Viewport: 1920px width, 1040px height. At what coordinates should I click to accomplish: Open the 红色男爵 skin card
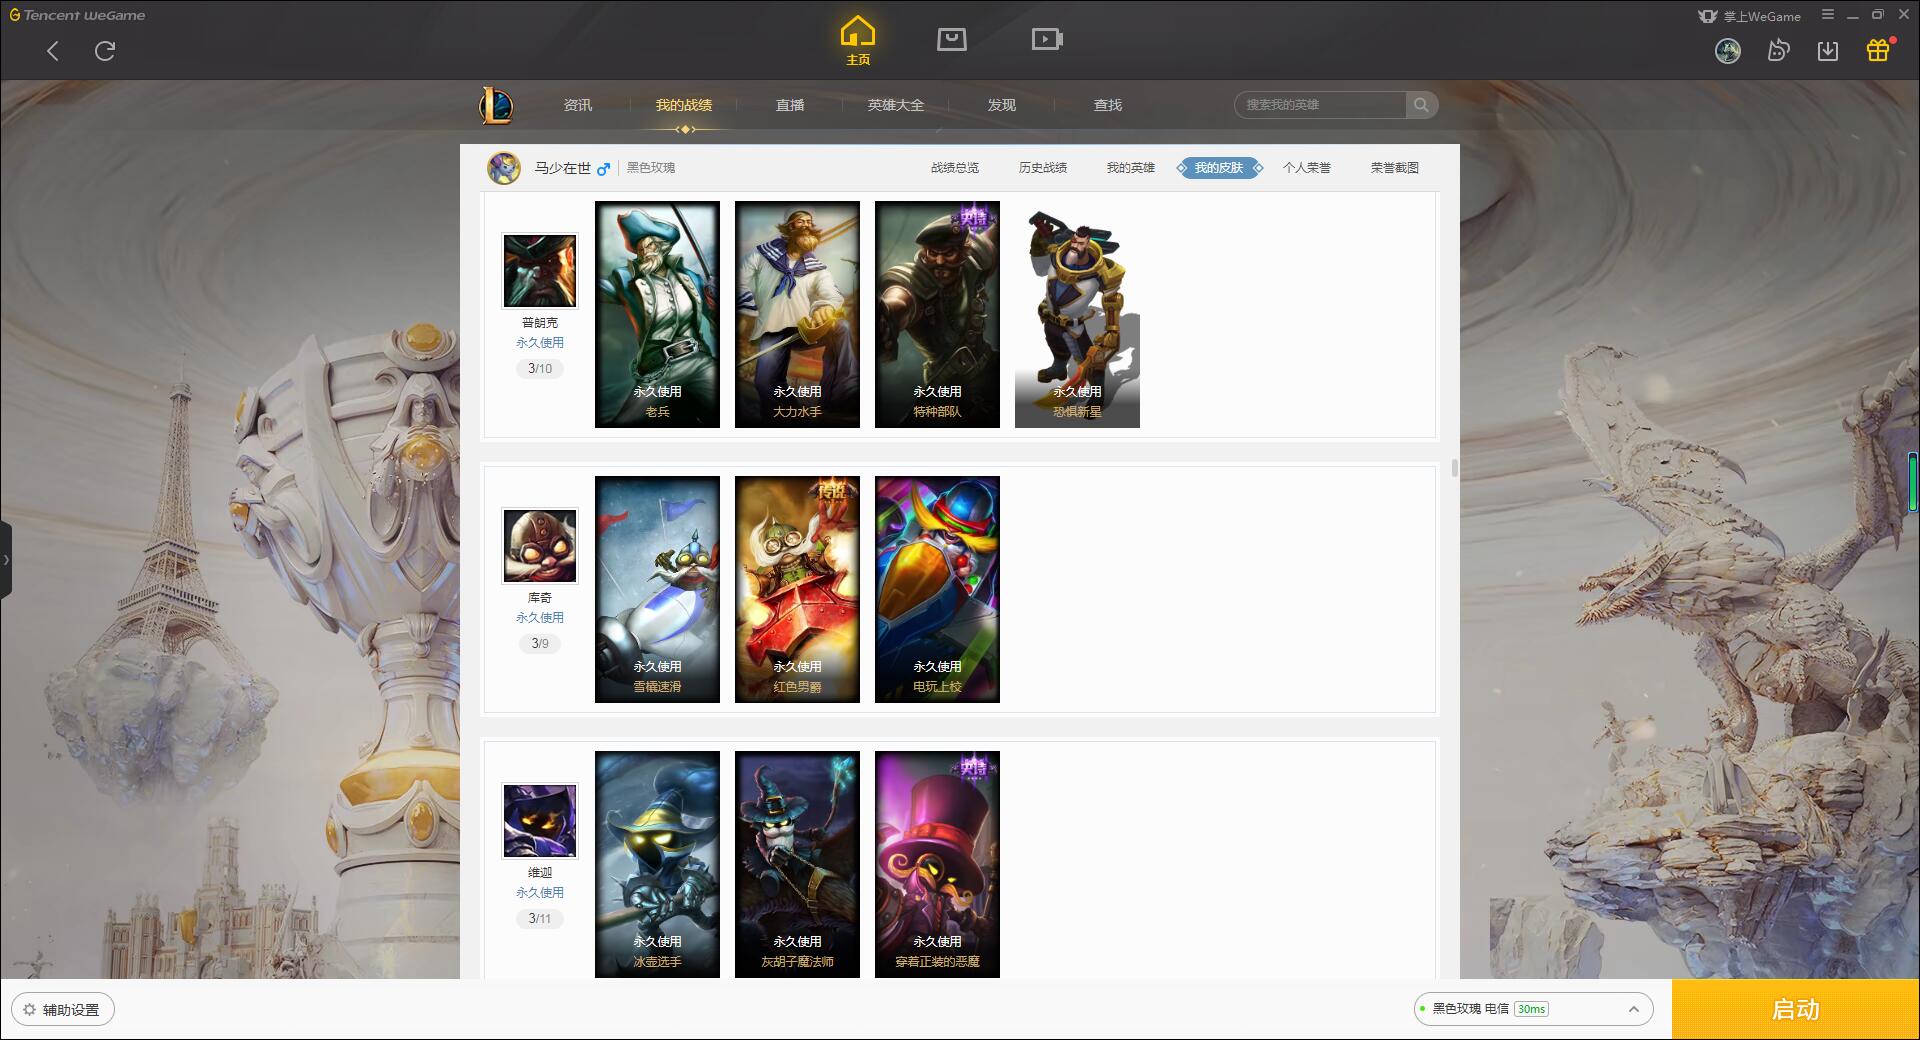click(797, 590)
